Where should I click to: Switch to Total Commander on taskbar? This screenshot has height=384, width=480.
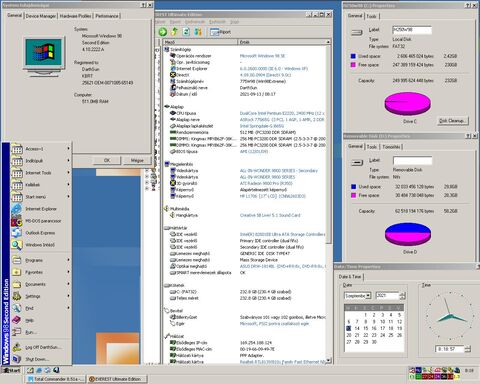55,379
